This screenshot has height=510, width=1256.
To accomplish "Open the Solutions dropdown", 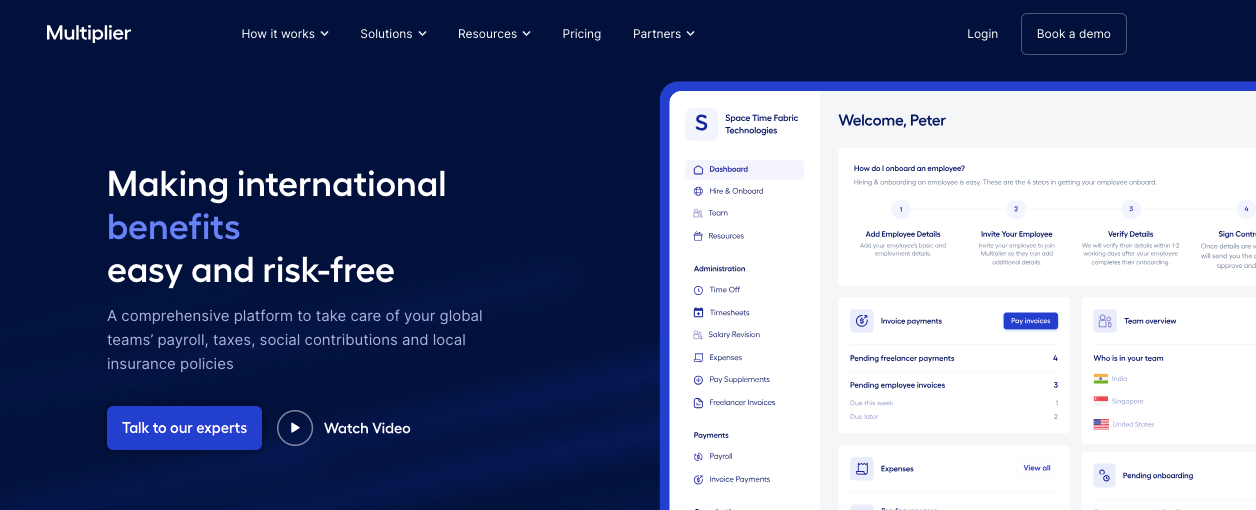I will point(393,34).
